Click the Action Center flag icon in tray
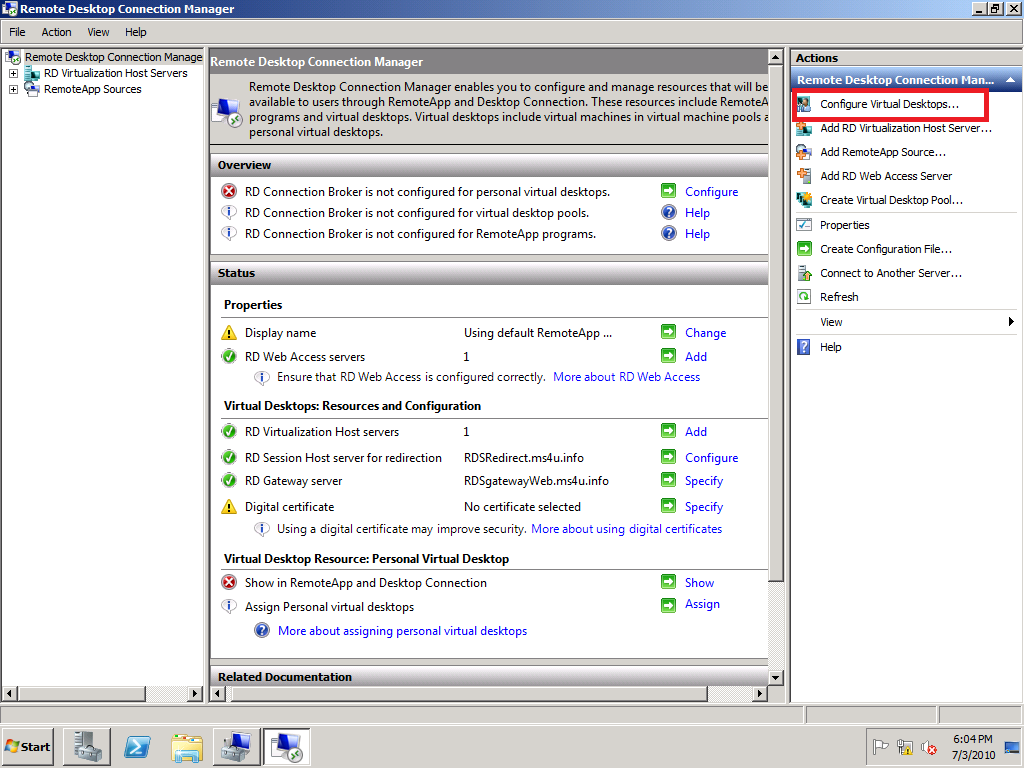Image resolution: width=1024 pixels, height=768 pixels. coord(881,746)
